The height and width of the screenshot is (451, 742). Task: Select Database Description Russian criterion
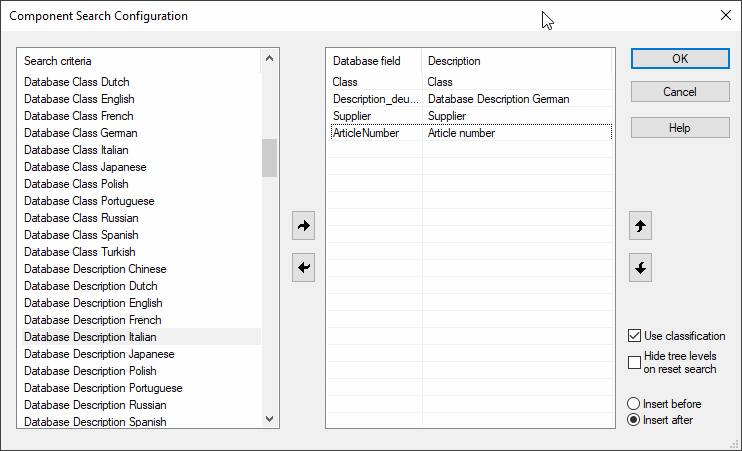click(x=141, y=405)
